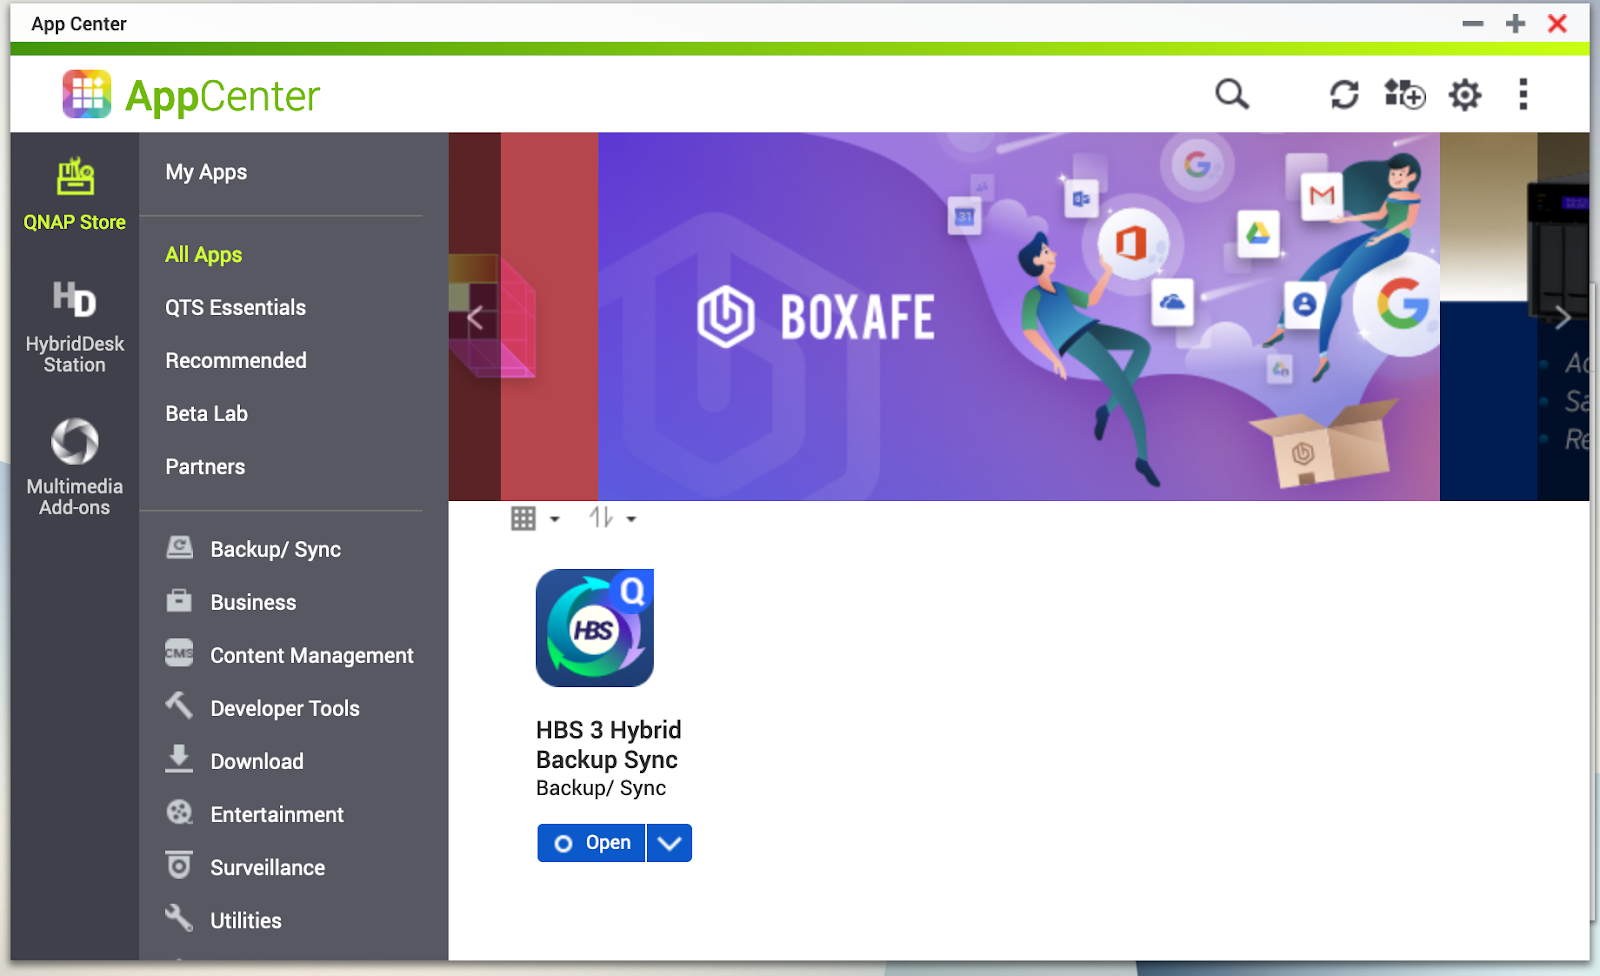Image resolution: width=1600 pixels, height=976 pixels.
Task: Open HBS 3 Hybrid Backup Sync title
Action: click(x=608, y=744)
